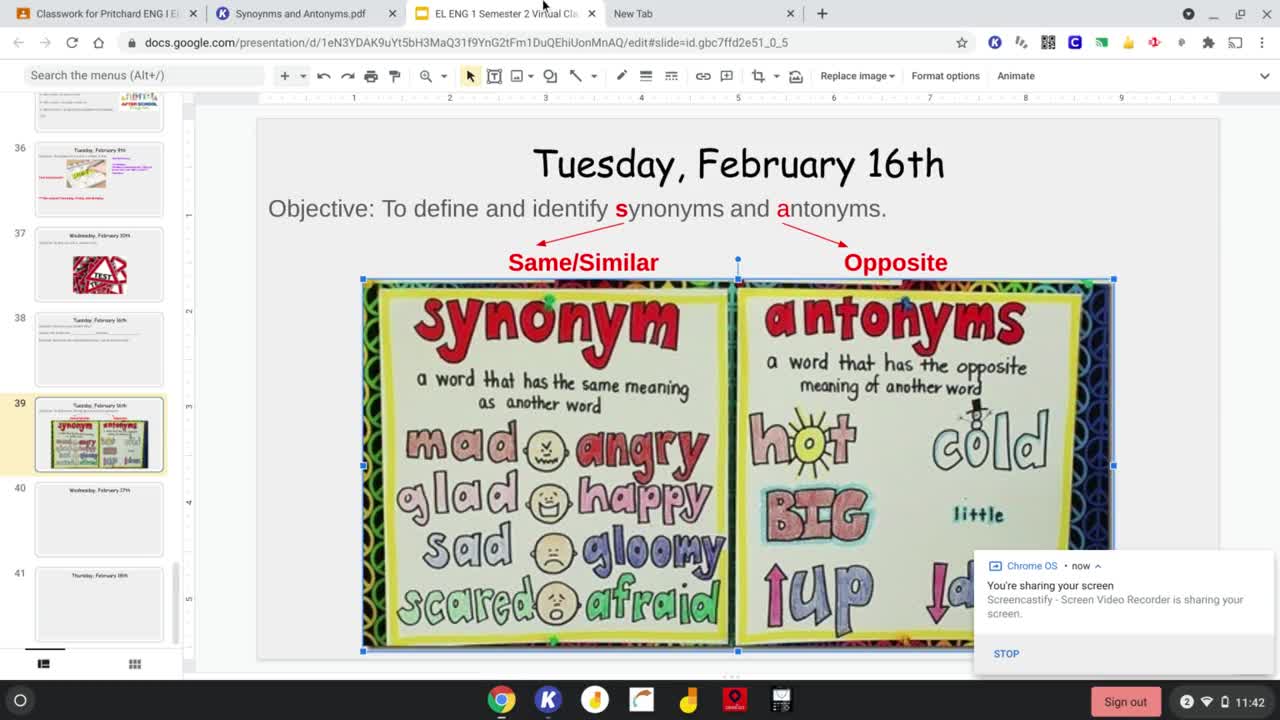
Task: Close the Synonyms and Antonyms.pdf tab
Action: coord(392,14)
